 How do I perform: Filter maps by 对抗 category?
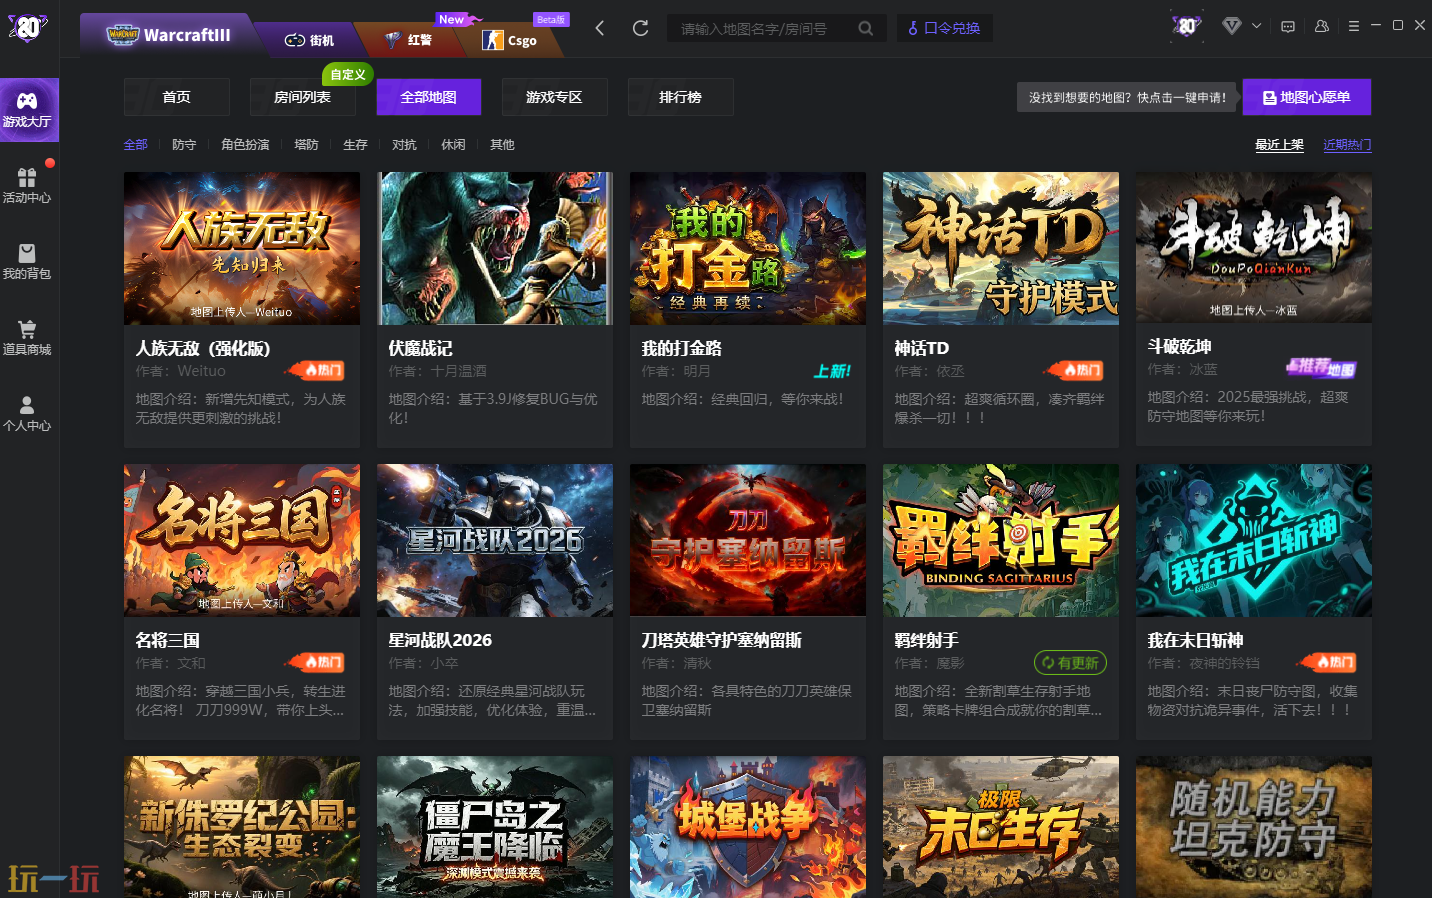(x=405, y=145)
